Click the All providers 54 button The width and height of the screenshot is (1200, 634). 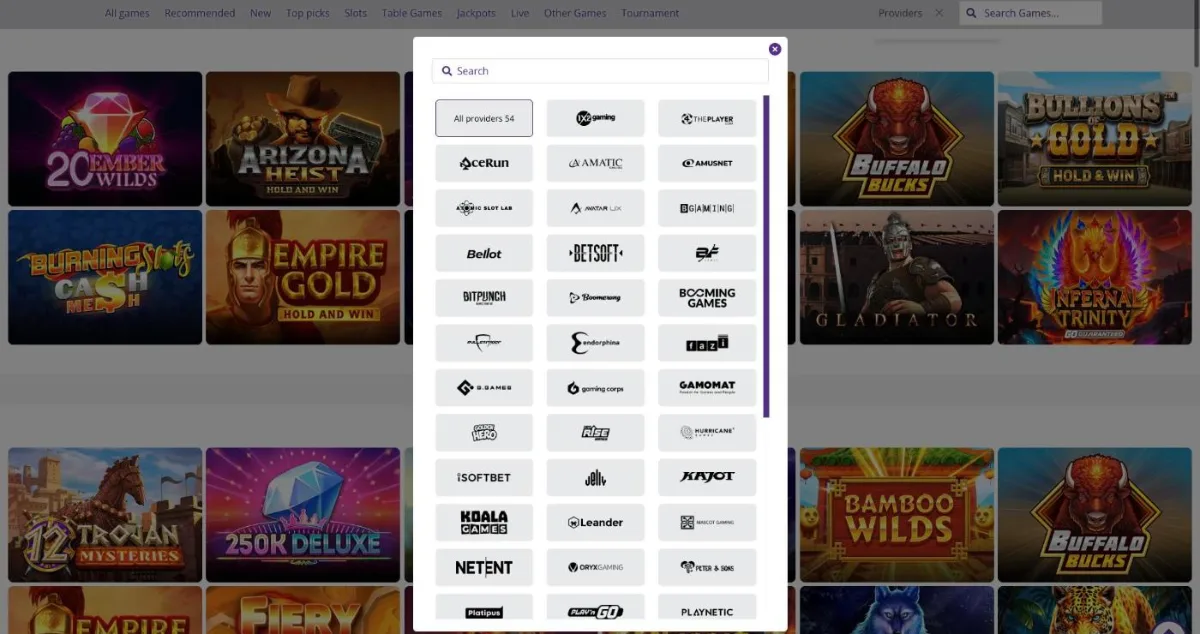point(484,118)
